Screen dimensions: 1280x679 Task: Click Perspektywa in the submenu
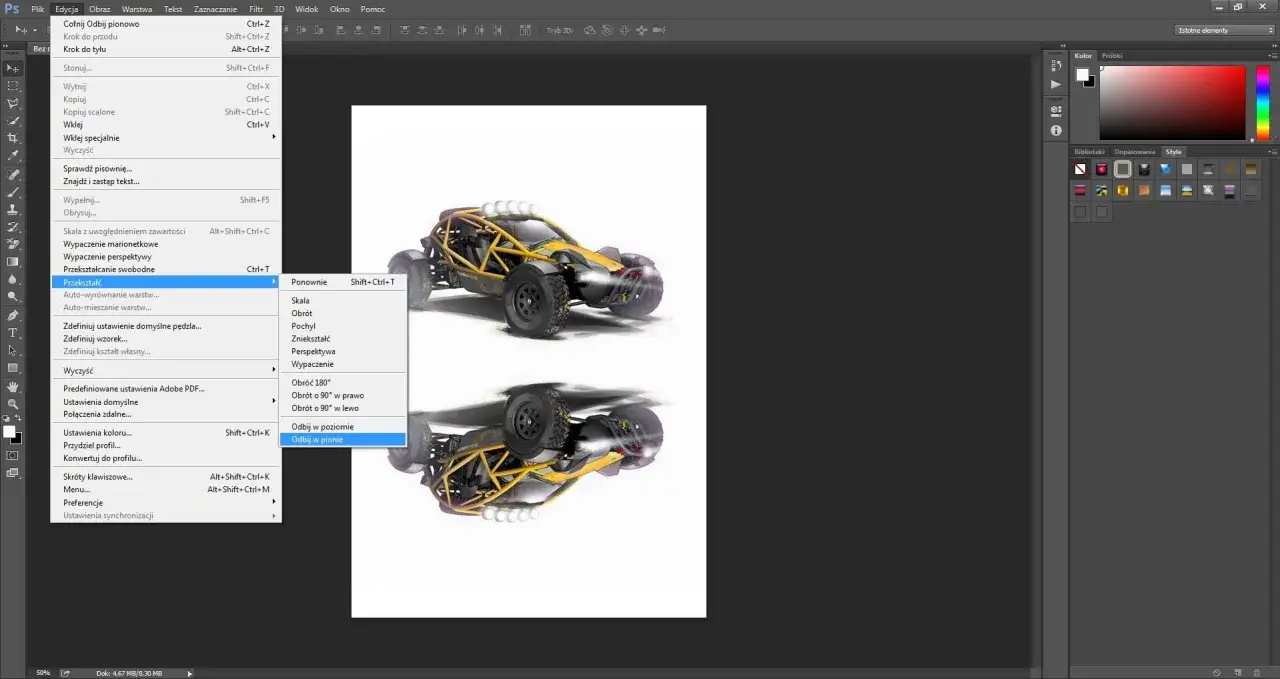[313, 351]
